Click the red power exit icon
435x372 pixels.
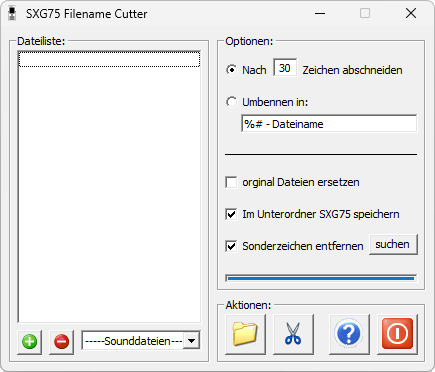[x=397, y=334]
